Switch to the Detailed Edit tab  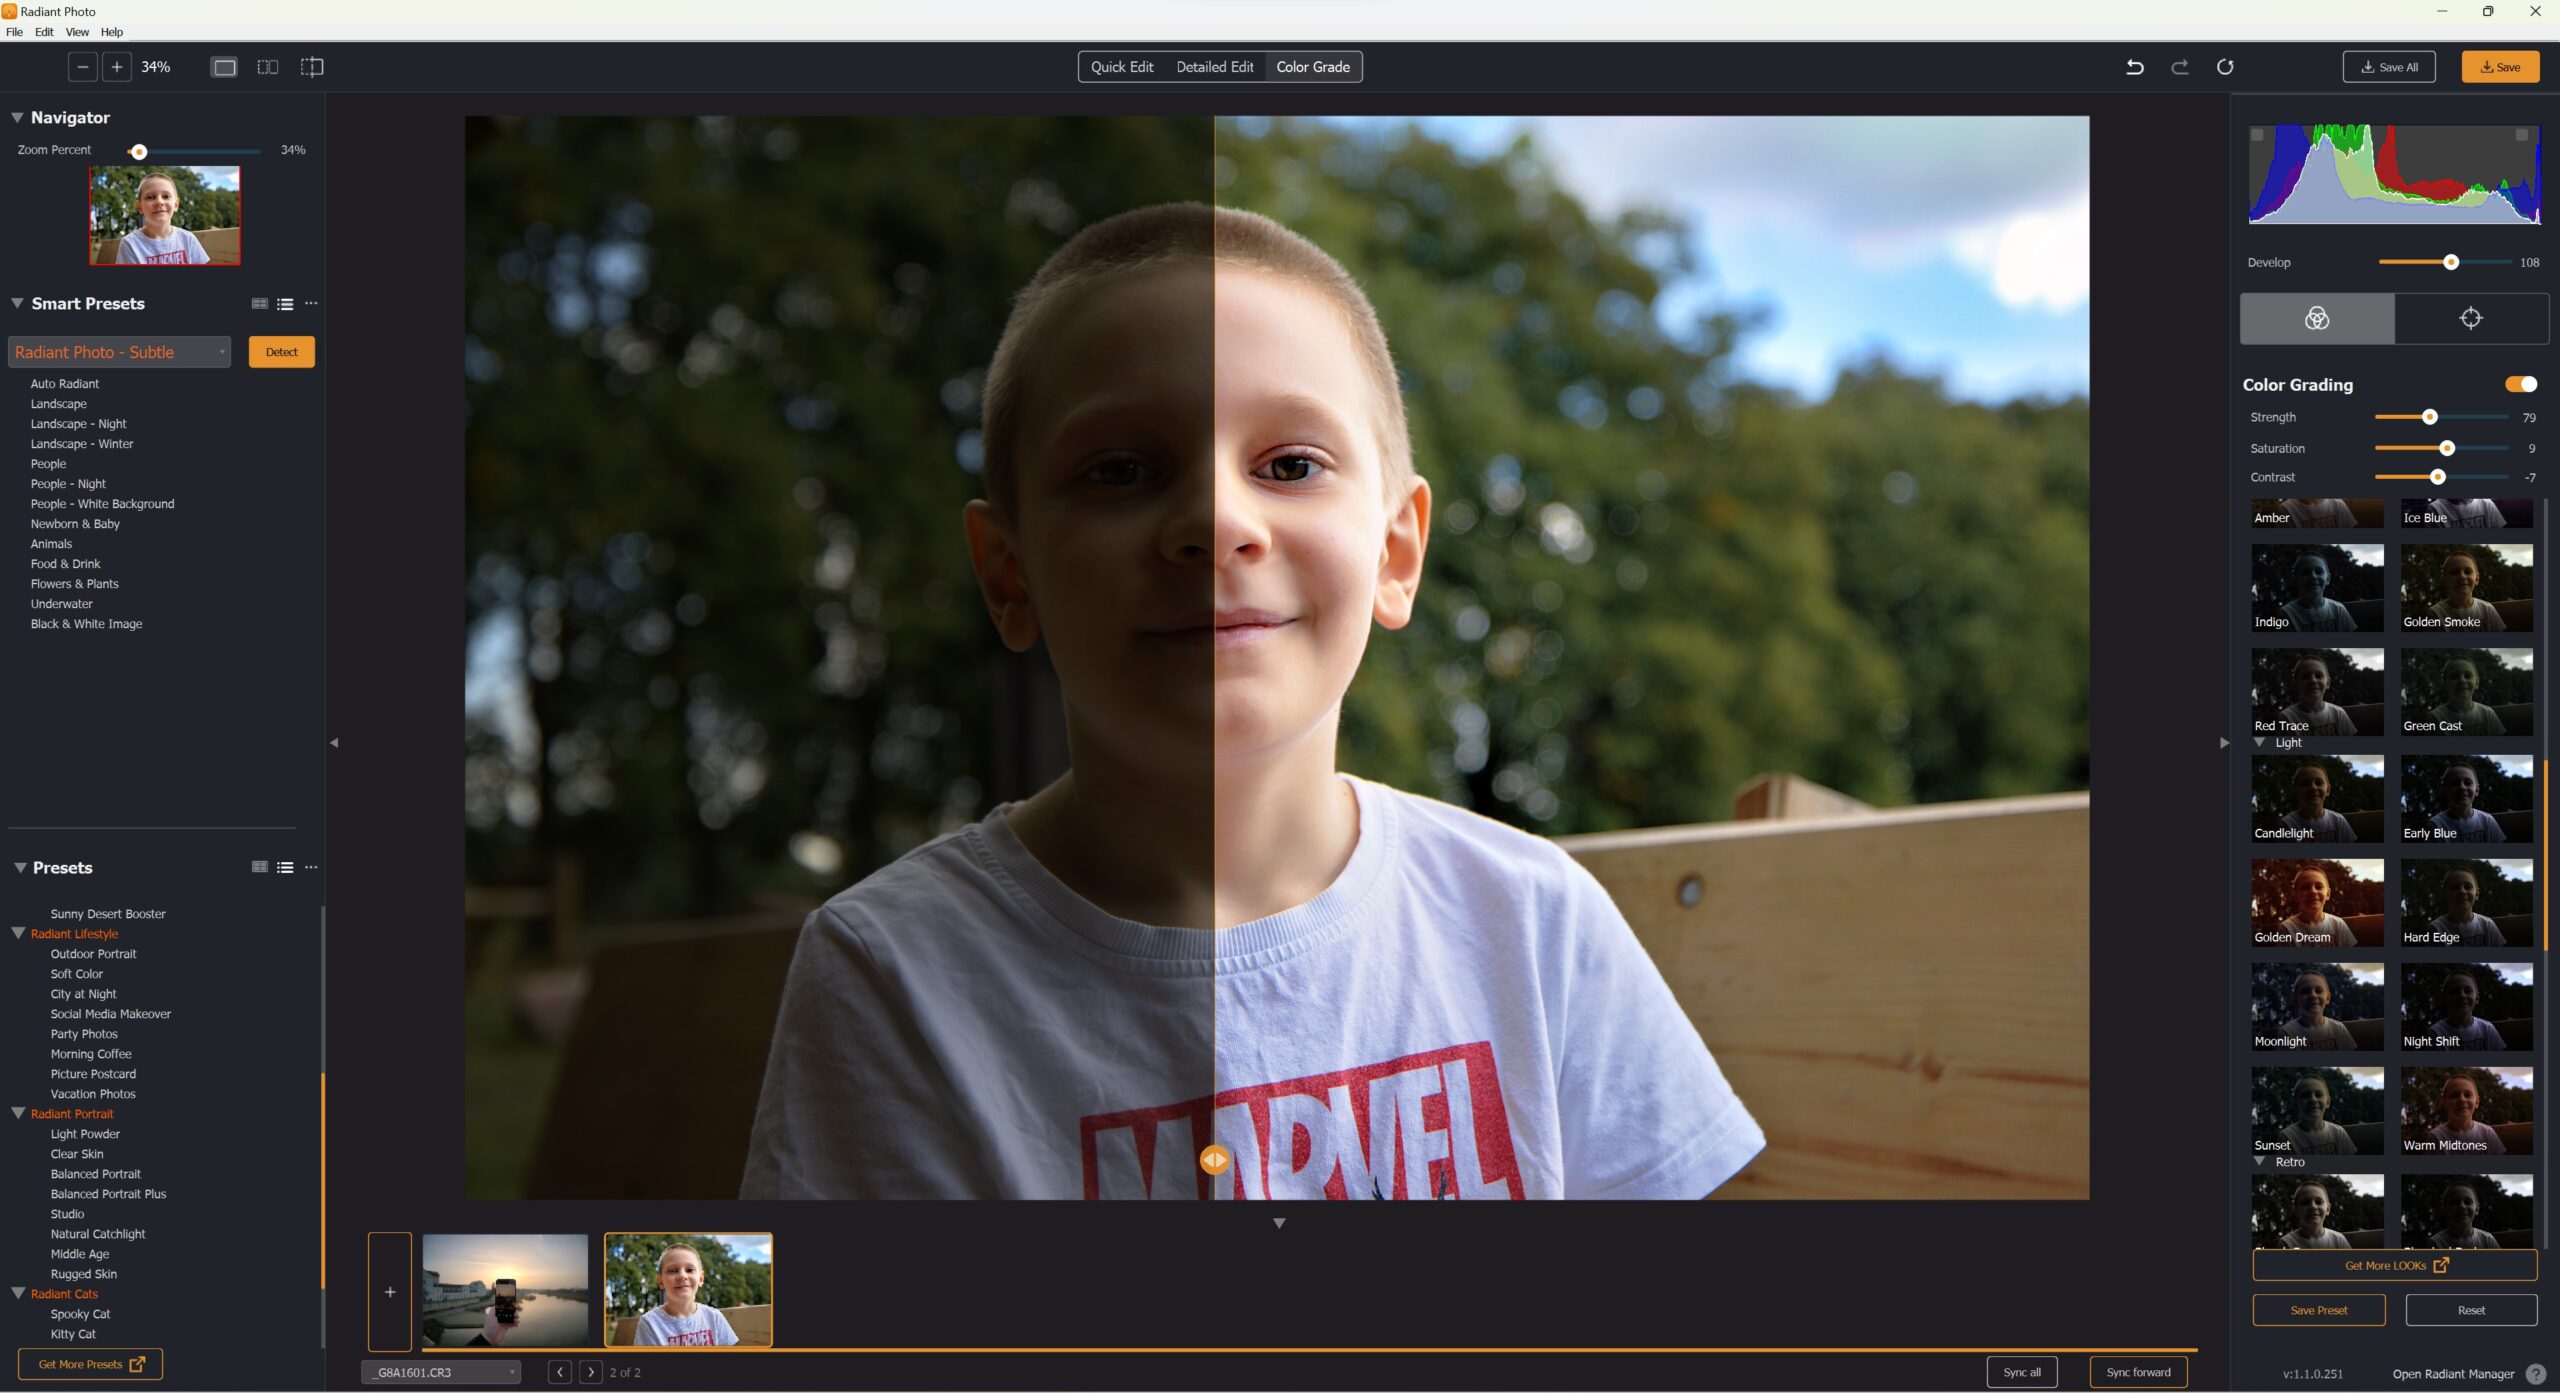coord(1214,67)
